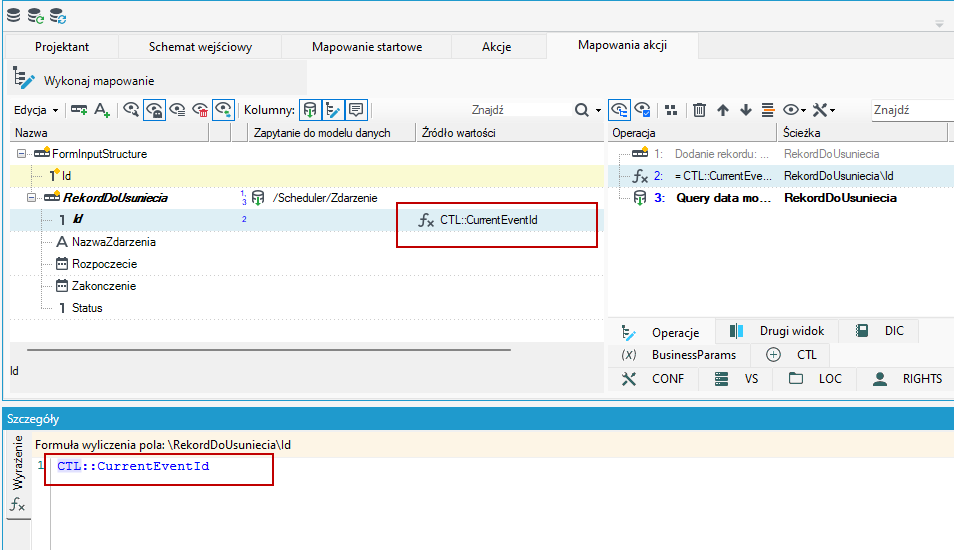The image size is (954, 550).
Task: Click the CTL::CurrentEventId value source cell
Action: 489,220
